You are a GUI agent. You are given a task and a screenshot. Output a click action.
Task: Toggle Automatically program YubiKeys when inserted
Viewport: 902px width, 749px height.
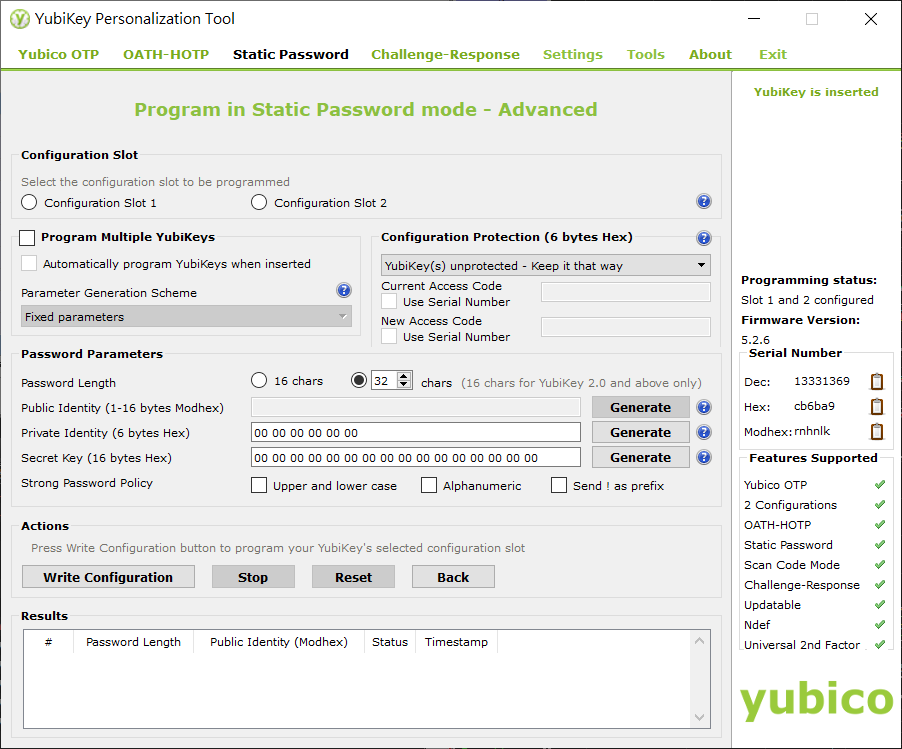pos(29,263)
